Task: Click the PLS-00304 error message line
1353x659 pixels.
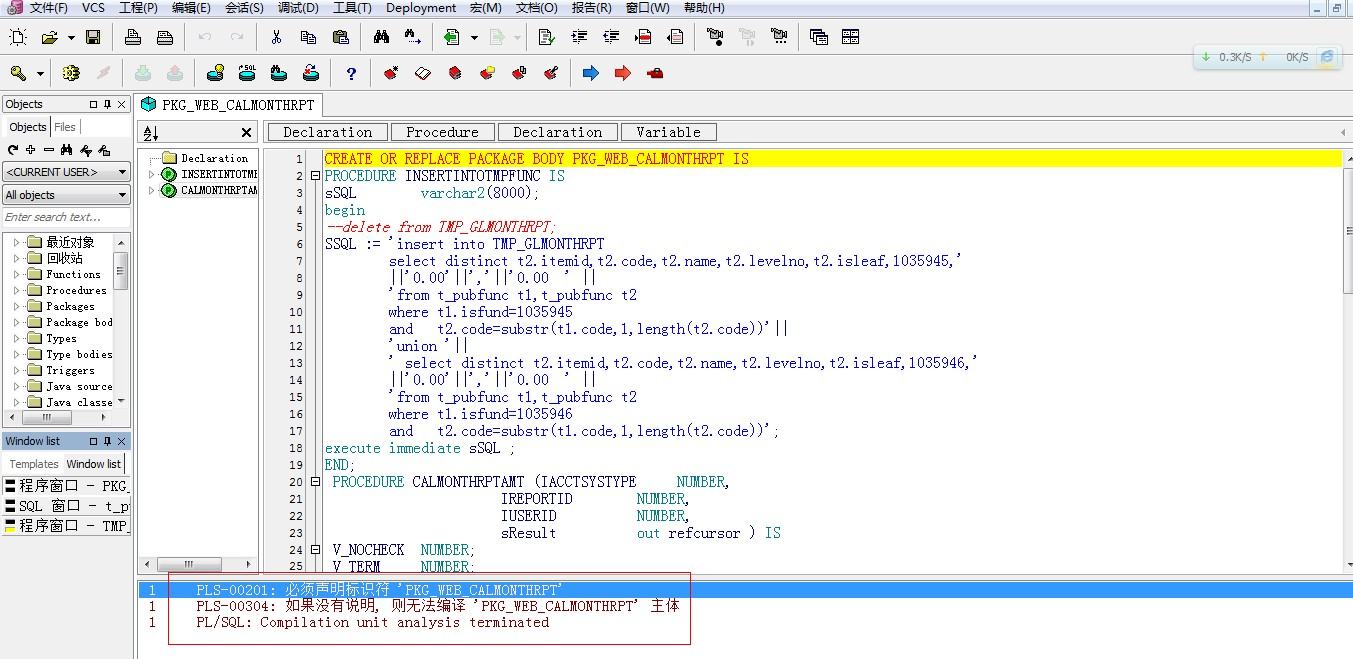Action: pos(437,606)
